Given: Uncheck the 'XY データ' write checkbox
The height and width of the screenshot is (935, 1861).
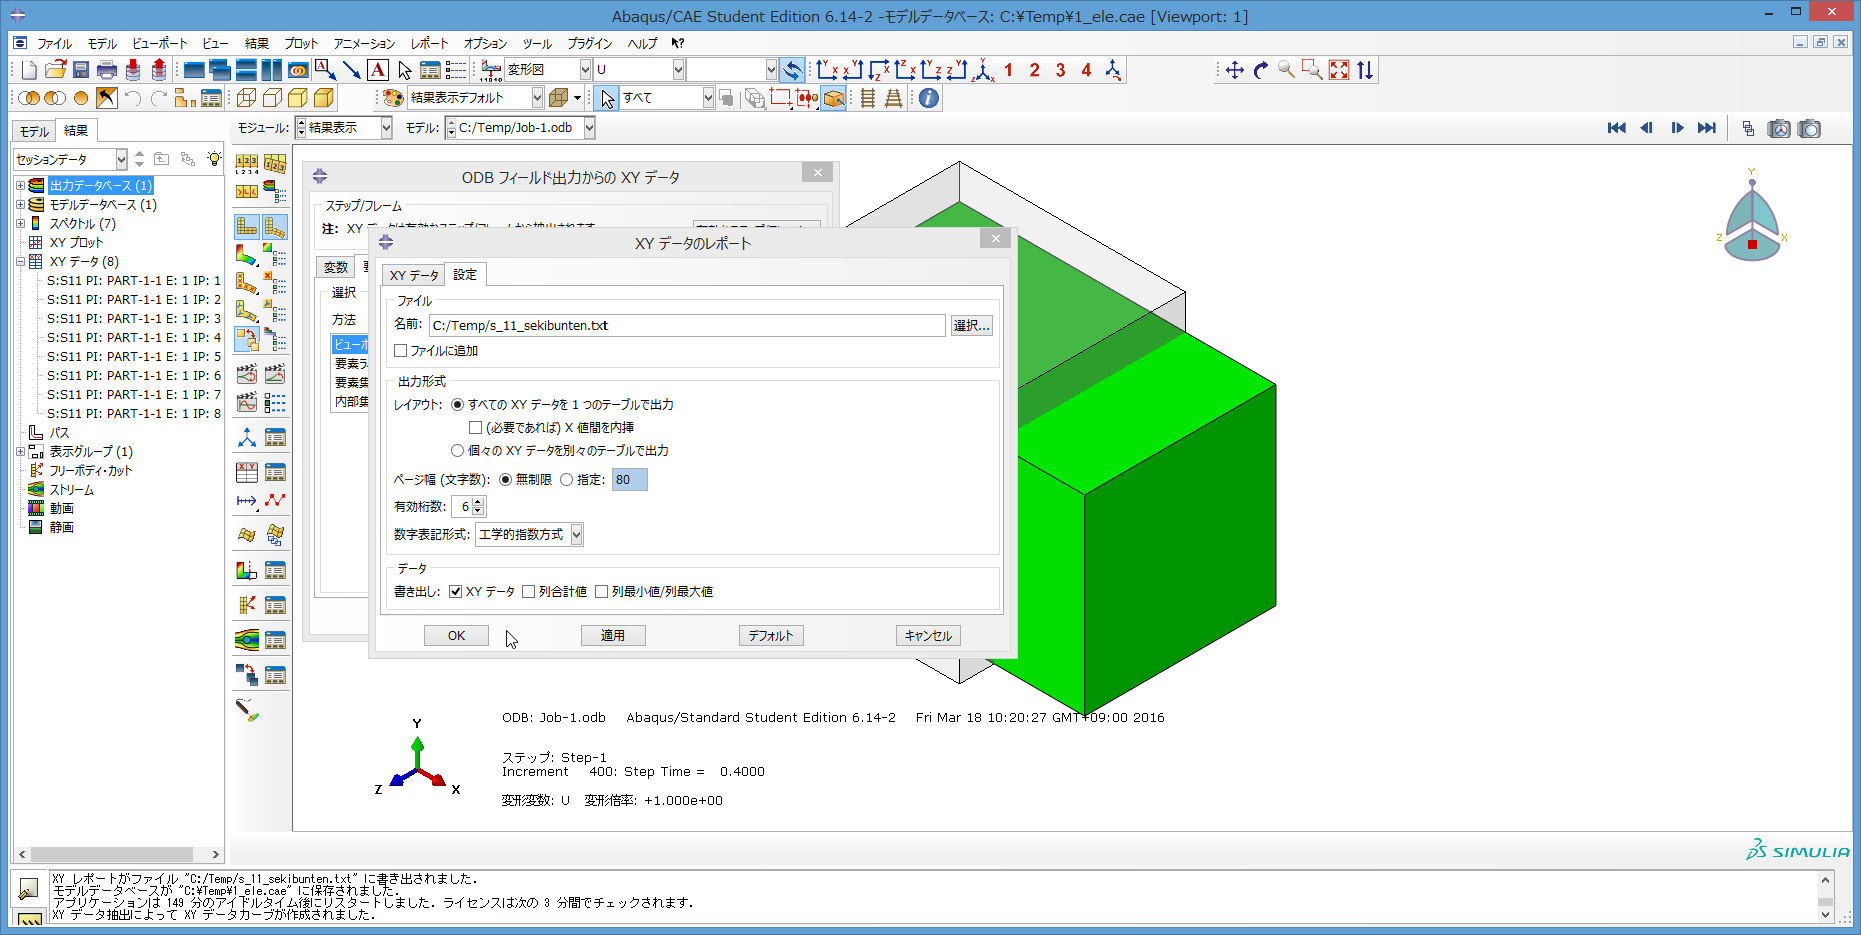Looking at the screenshot, I should click(456, 592).
